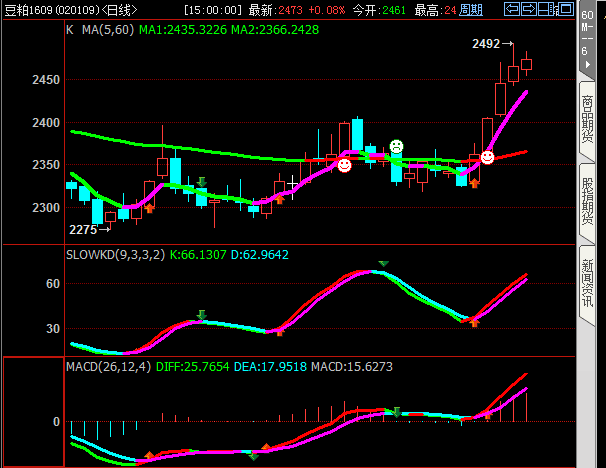This screenshot has height=468, width=606.
Task: Click the DIFF:25.7654 value
Action: point(192,366)
